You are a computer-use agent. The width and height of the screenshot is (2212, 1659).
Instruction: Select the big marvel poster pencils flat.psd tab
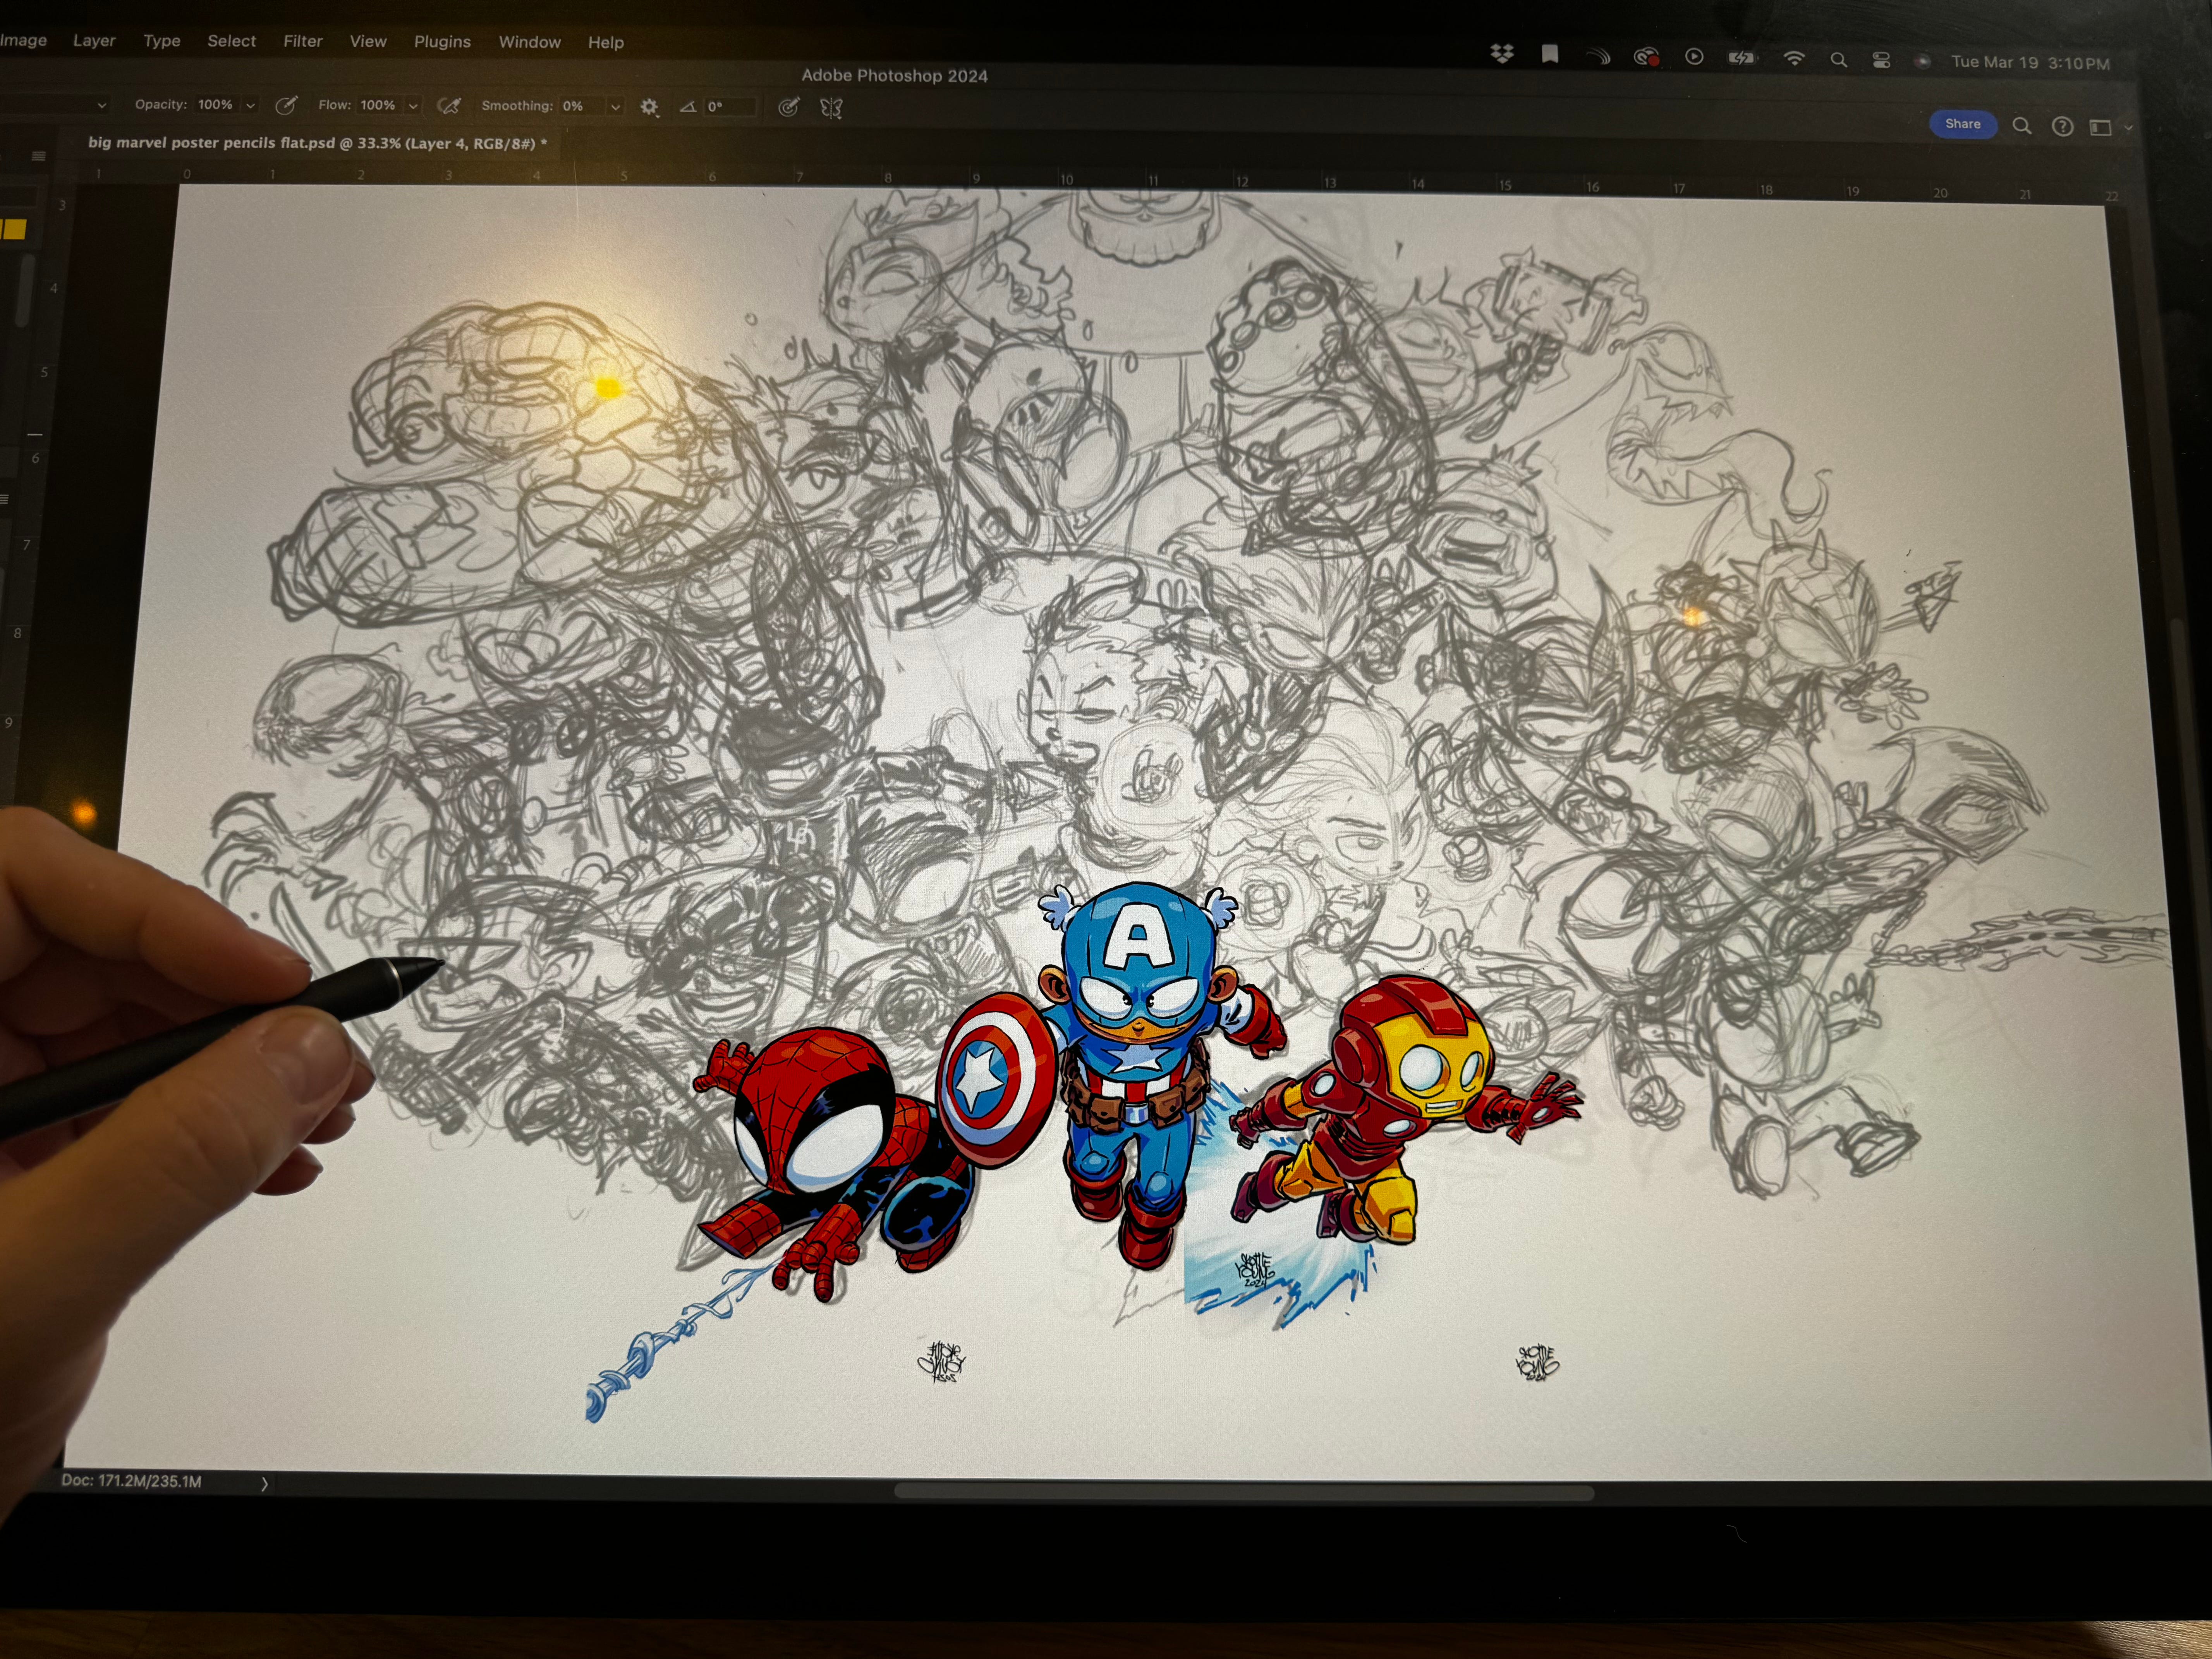(x=317, y=143)
